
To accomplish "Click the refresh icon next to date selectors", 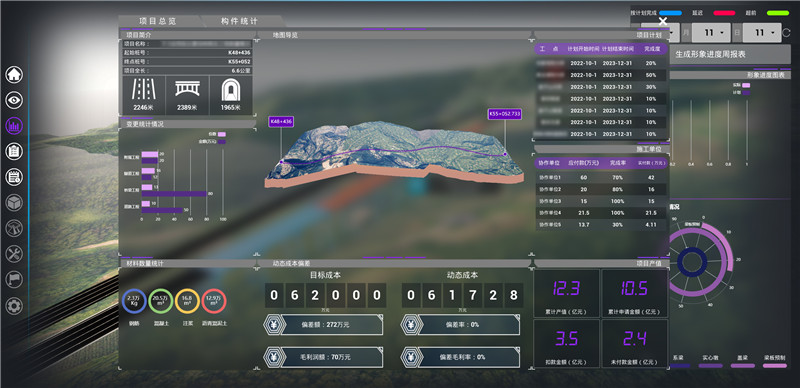I will 787,33.
